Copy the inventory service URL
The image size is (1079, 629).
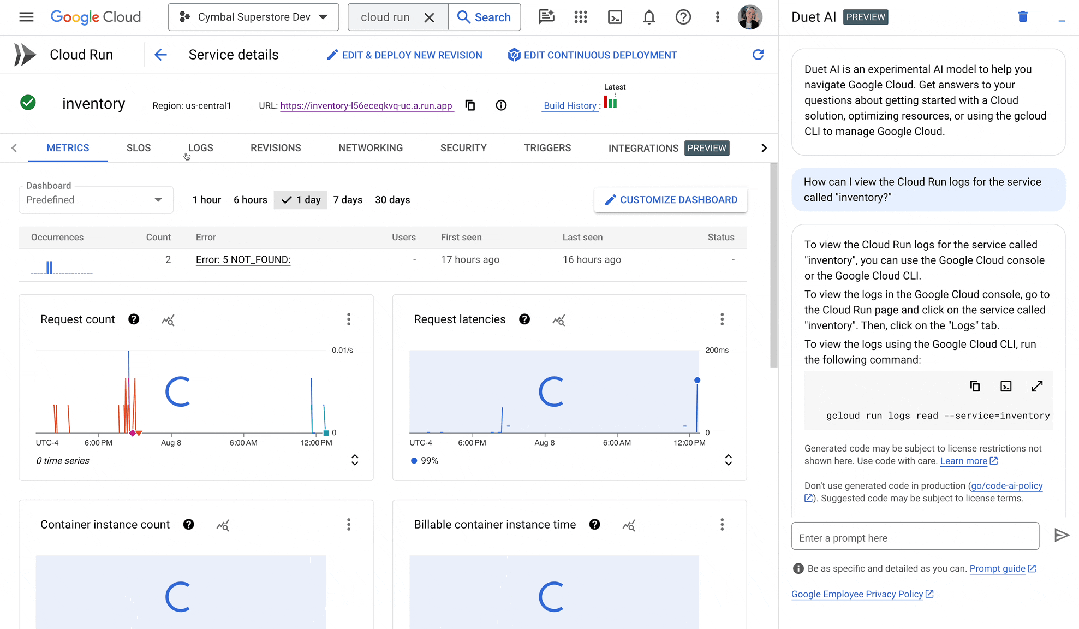coord(470,105)
